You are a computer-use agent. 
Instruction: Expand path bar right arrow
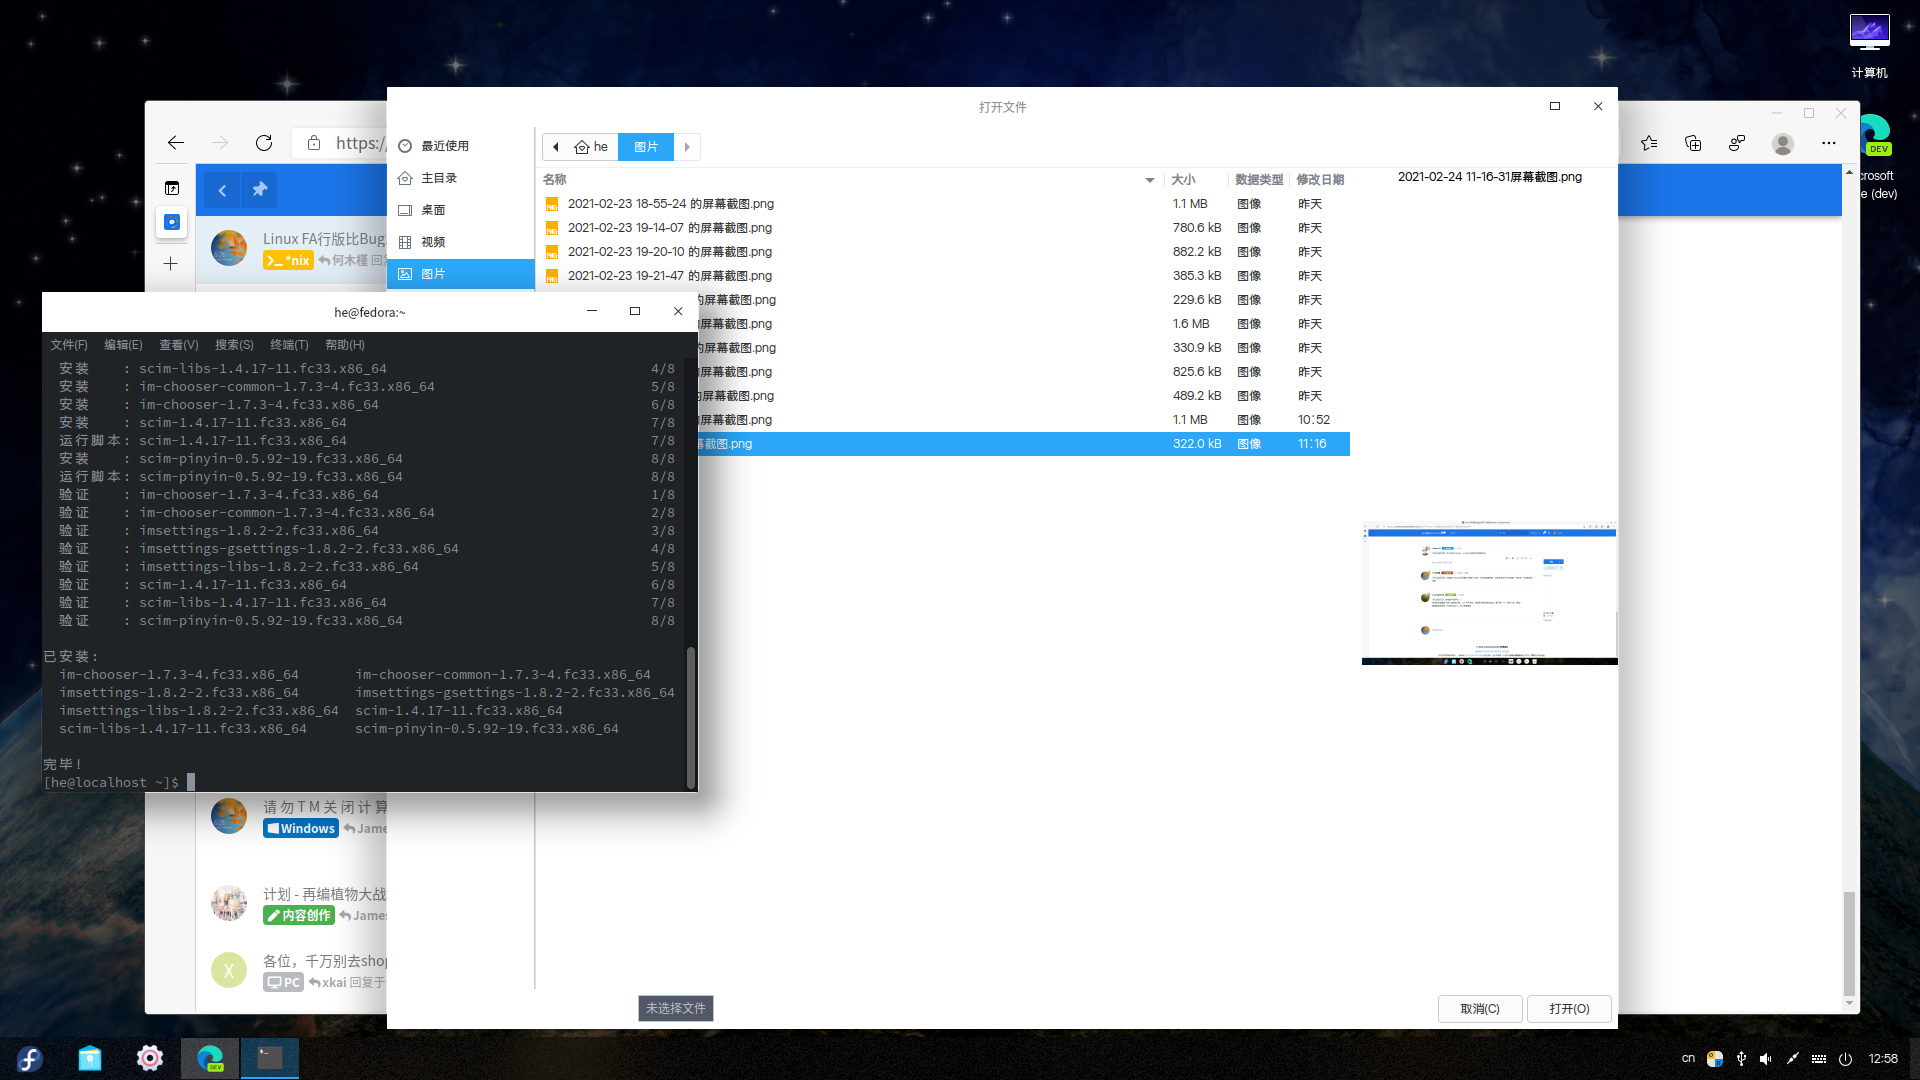(687, 147)
